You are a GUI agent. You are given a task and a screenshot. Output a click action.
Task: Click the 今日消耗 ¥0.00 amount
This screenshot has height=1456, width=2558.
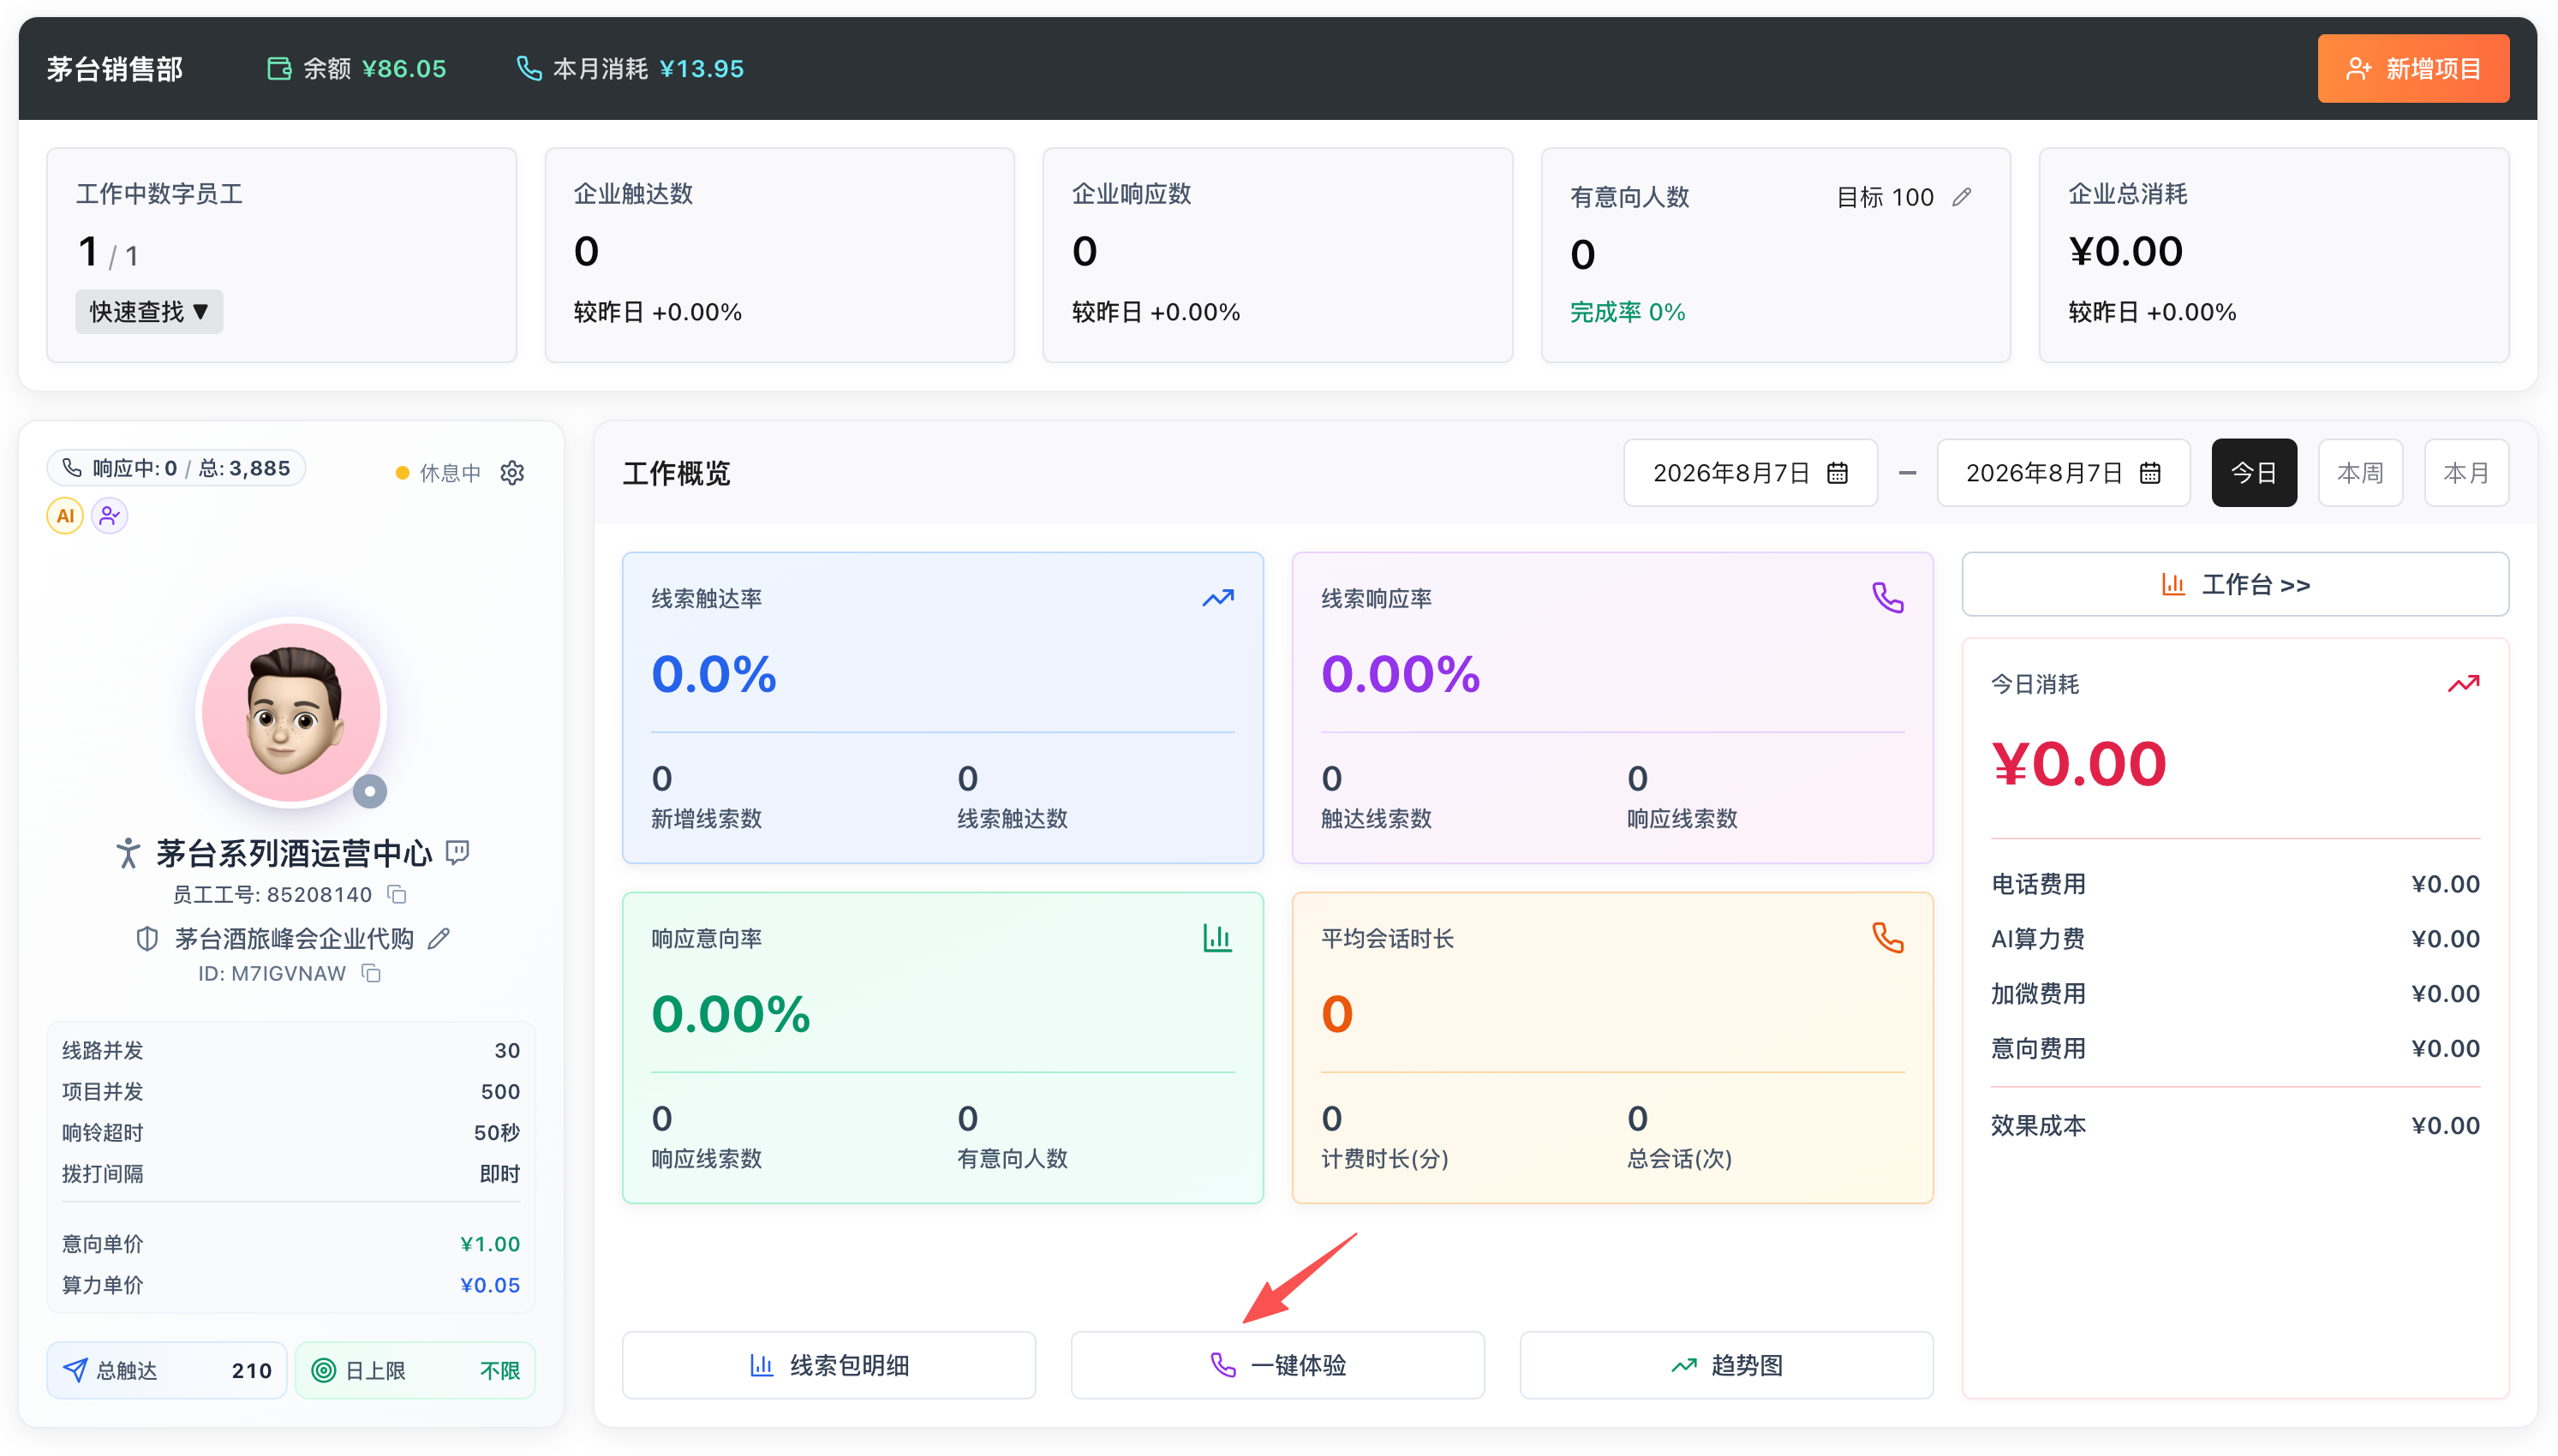(x=2078, y=764)
